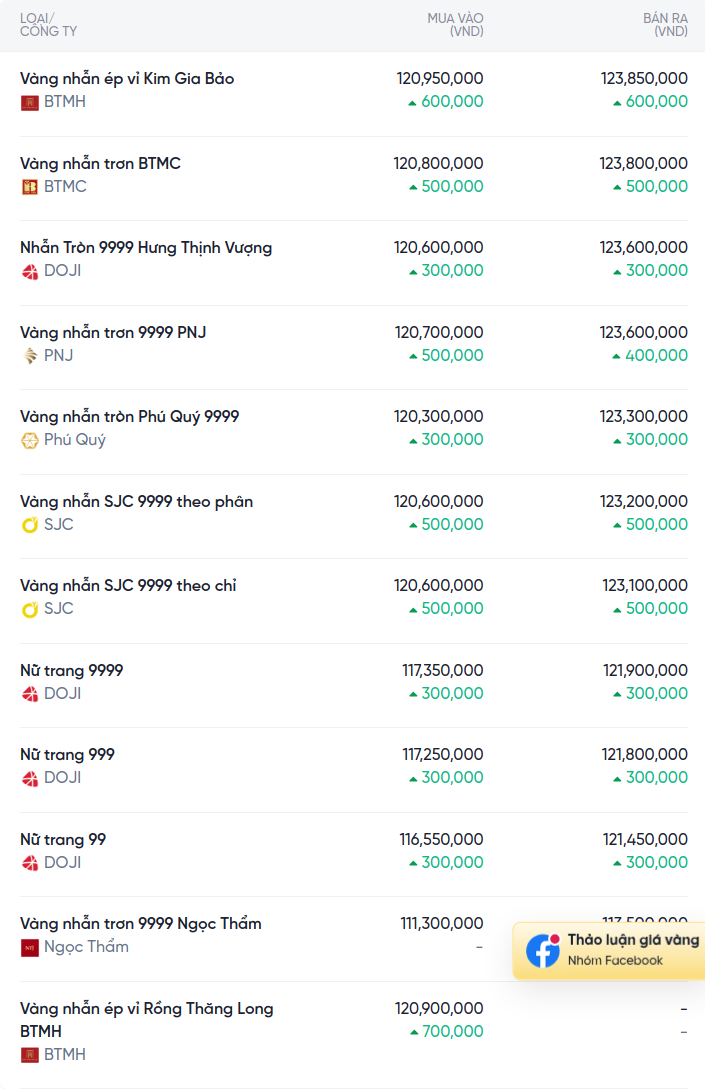Click SJC logo under 'theo phân' row
This screenshot has width=705, height=1089.
30,525
